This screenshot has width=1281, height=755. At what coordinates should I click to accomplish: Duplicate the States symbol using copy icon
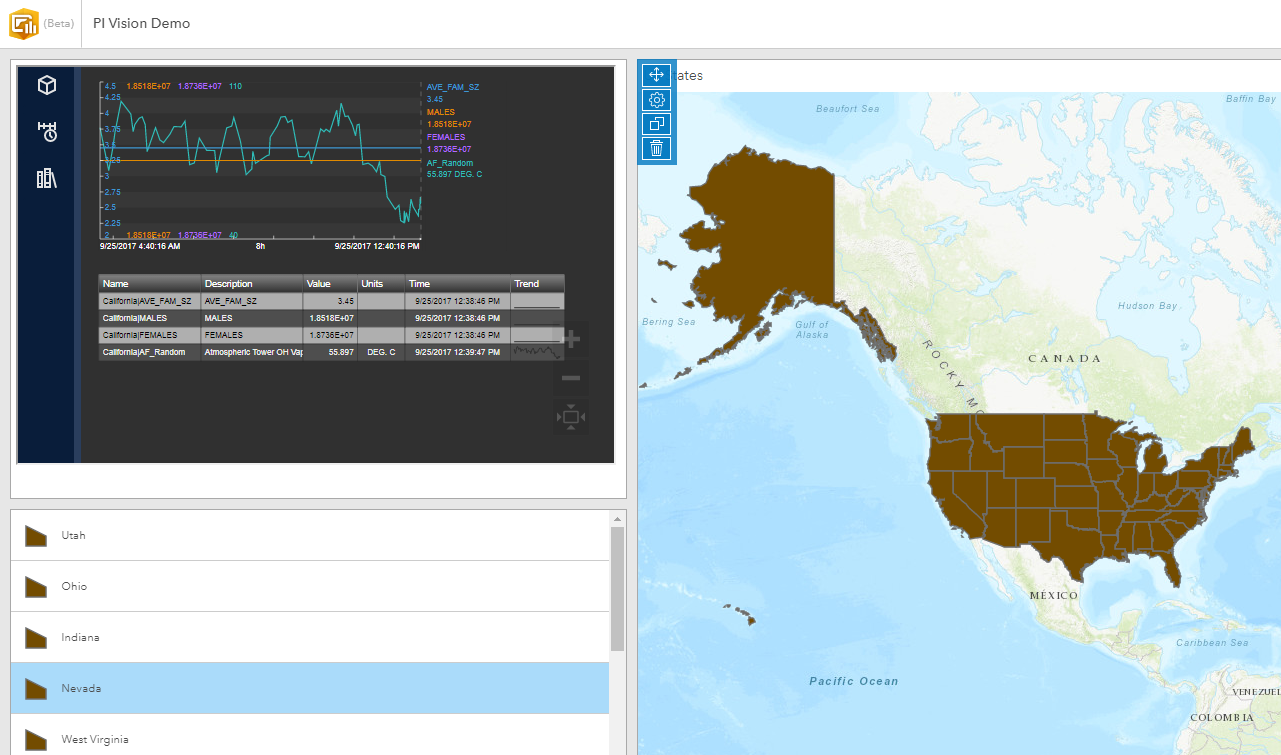[x=657, y=123]
